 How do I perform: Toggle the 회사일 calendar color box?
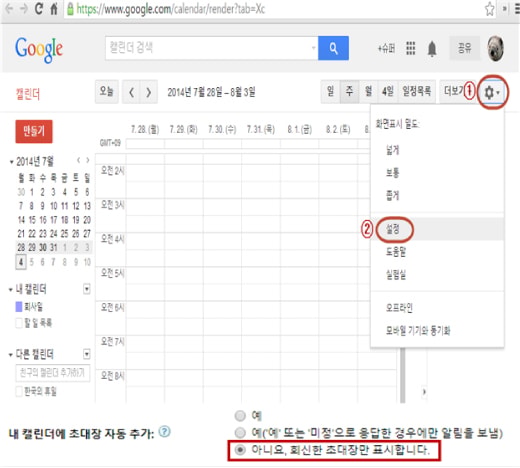(x=19, y=307)
